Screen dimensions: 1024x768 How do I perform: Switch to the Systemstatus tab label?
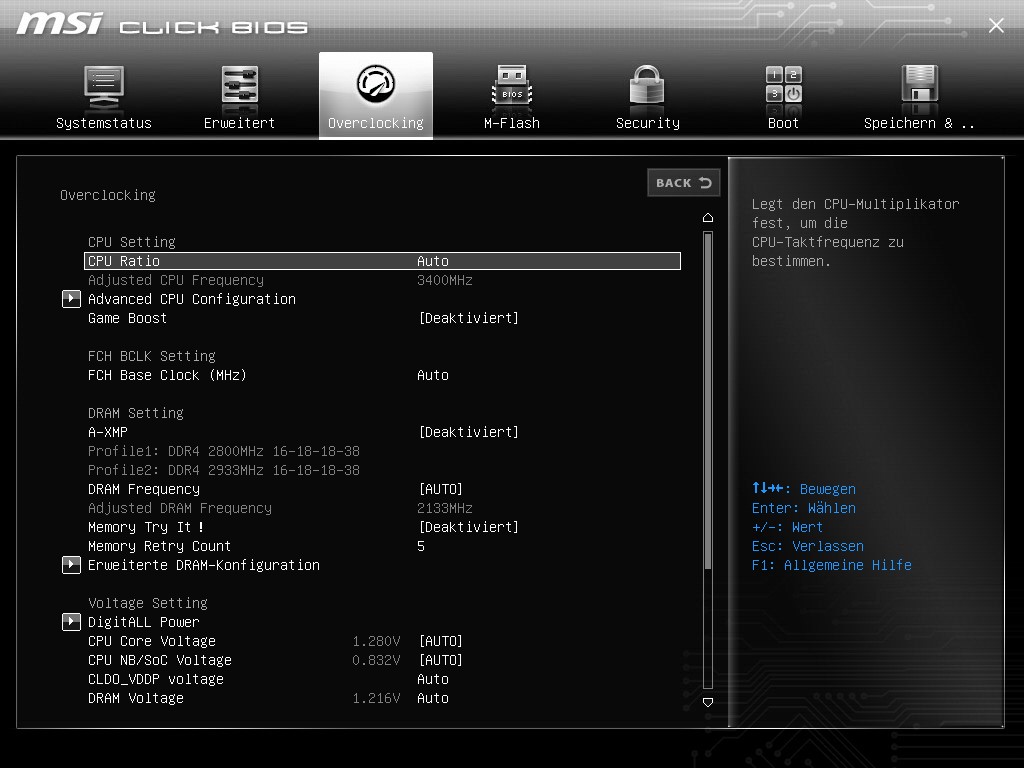[x=104, y=123]
